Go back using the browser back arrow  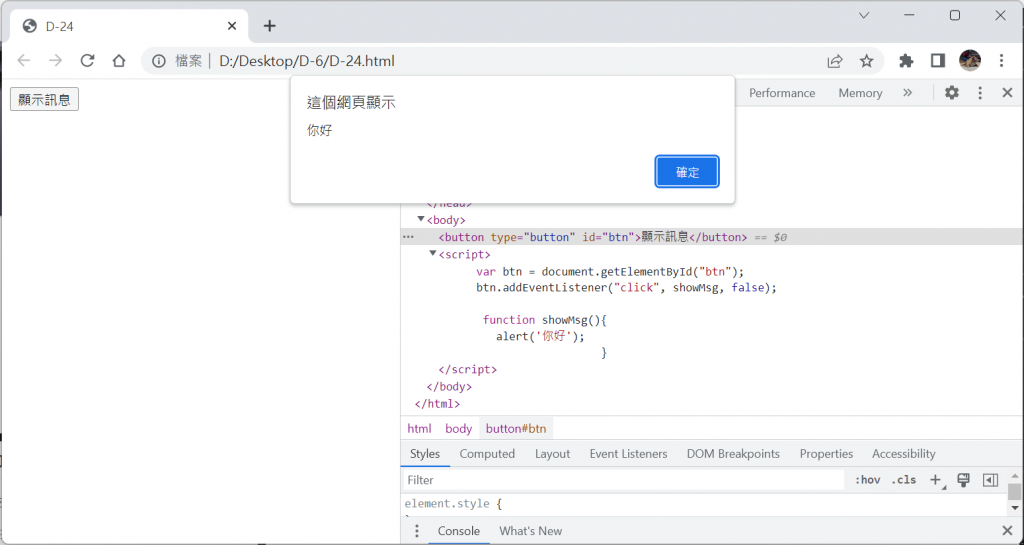point(24,61)
